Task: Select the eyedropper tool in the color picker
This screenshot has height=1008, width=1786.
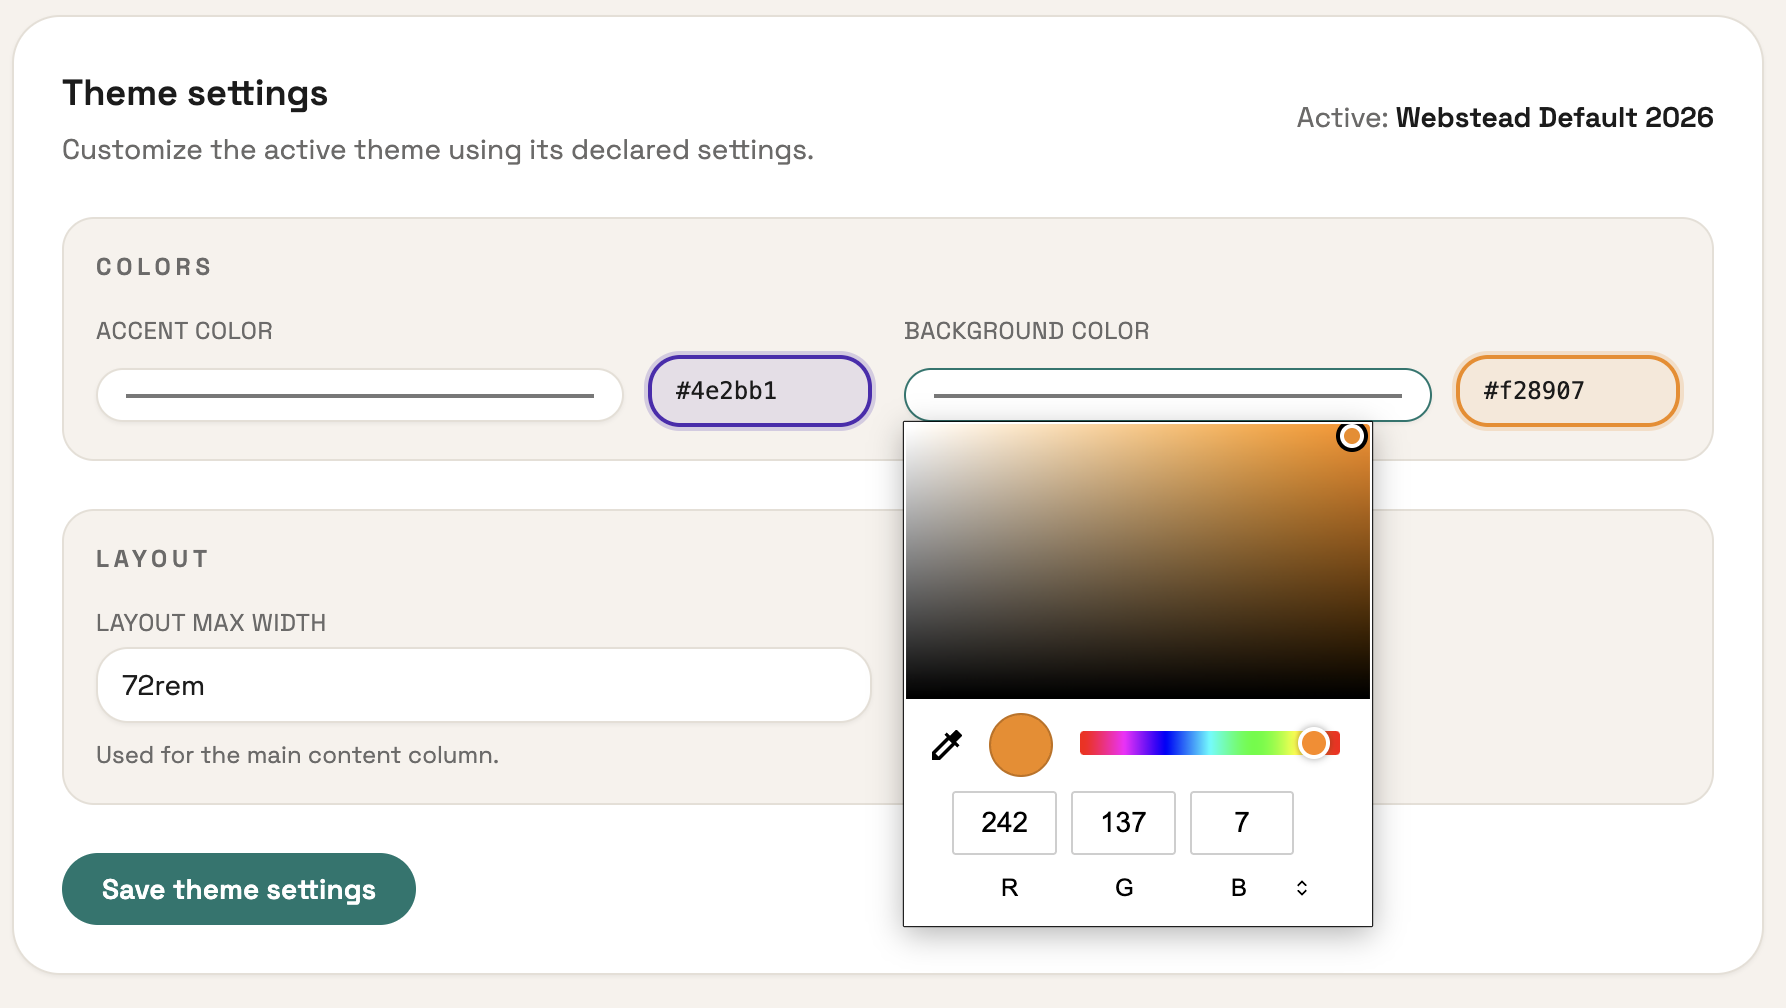Action: (946, 745)
